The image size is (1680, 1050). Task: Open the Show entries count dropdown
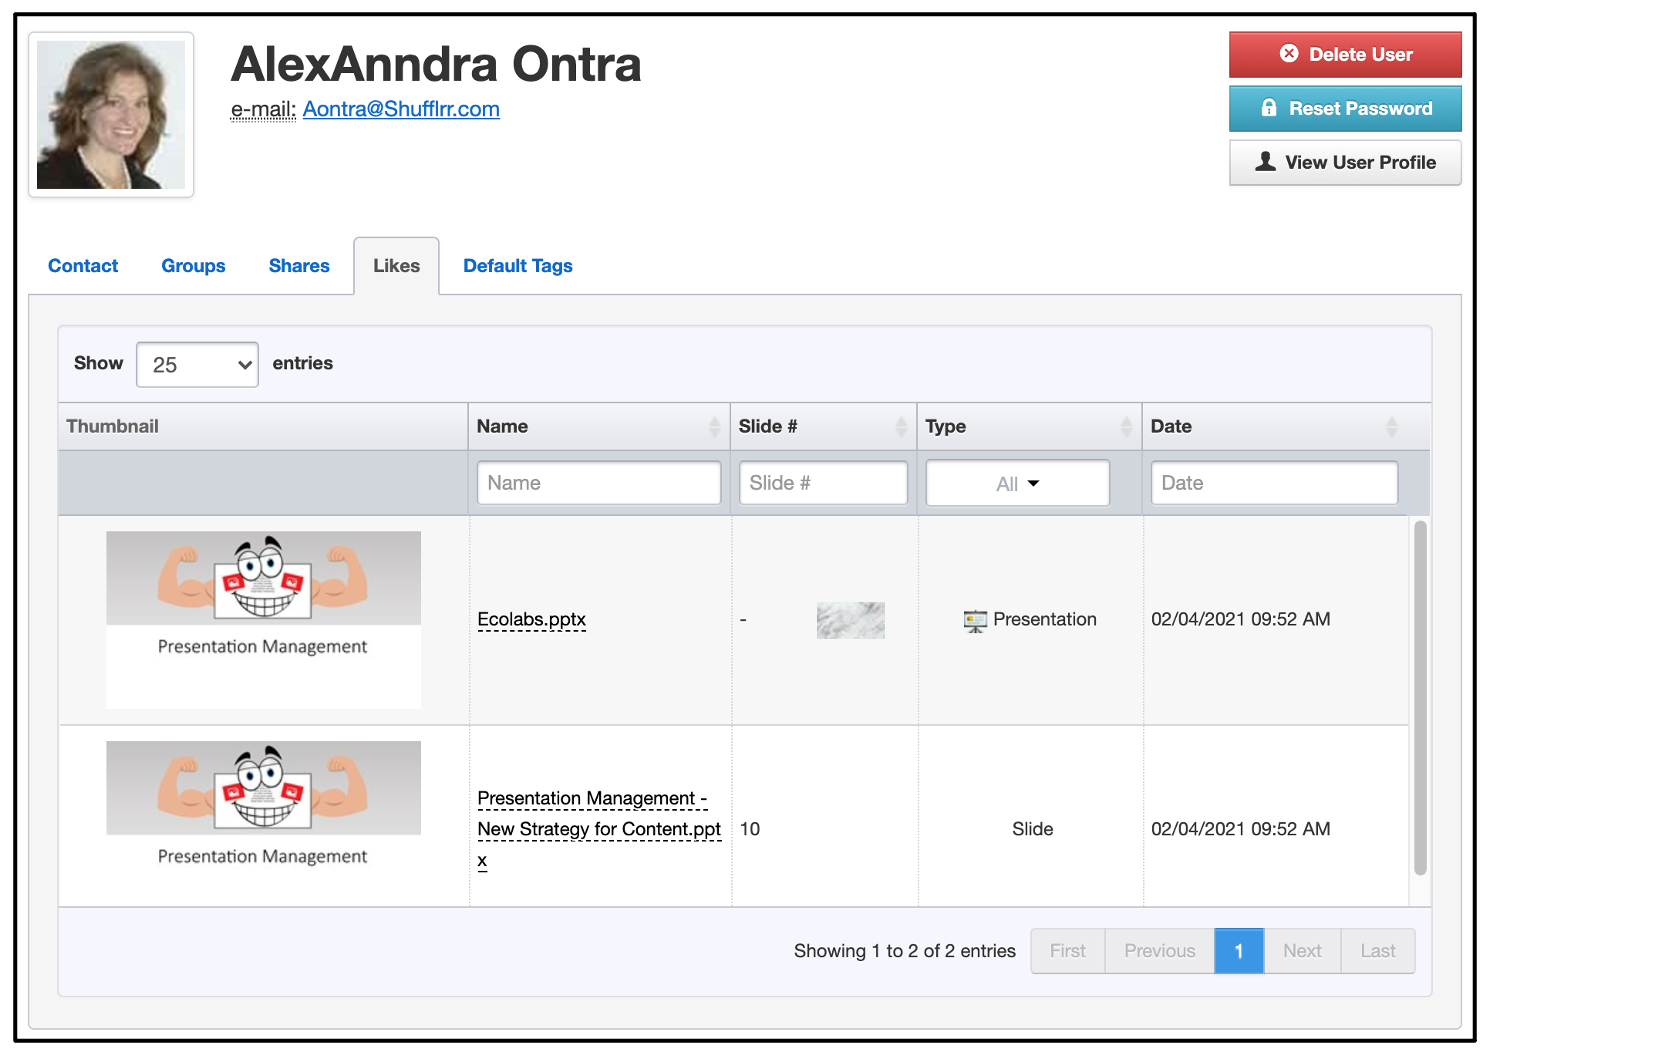click(197, 365)
